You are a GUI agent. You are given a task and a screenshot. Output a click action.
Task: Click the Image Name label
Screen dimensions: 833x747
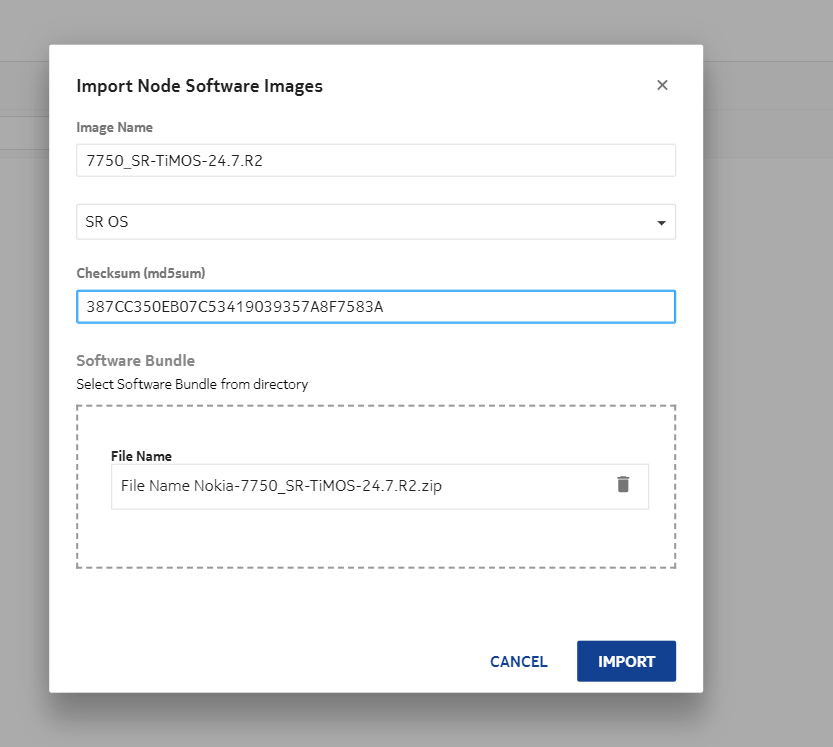click(115, 127)
